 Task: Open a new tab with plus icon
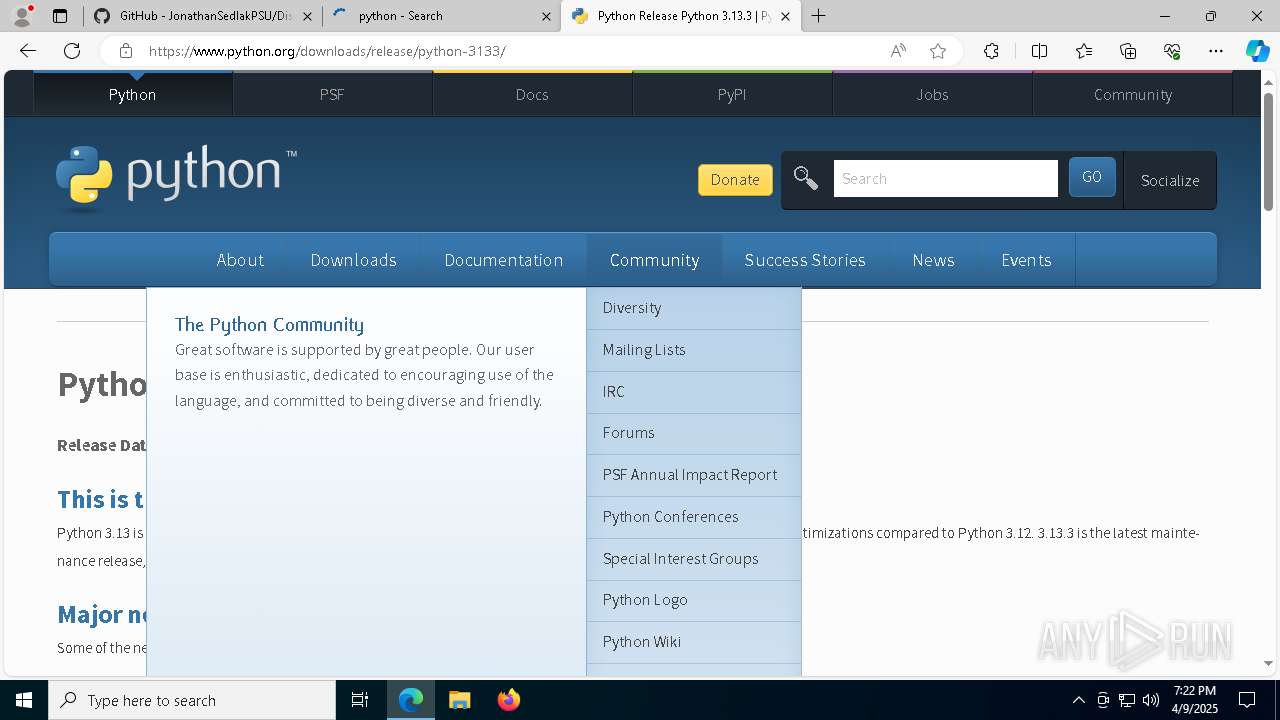pos(819,16)
